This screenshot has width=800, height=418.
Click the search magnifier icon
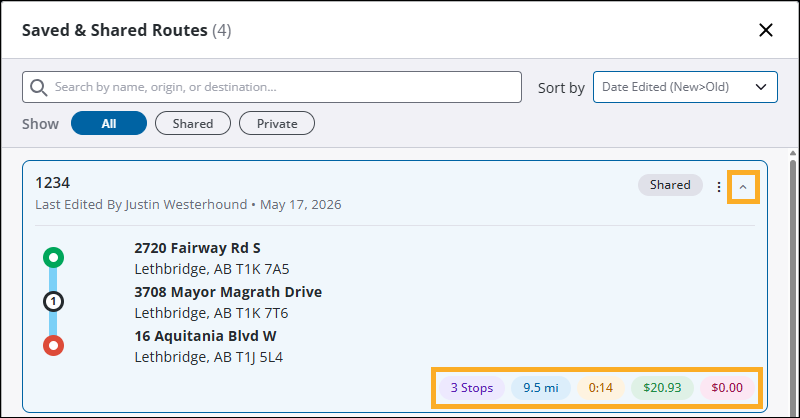(x=39, y=87)
